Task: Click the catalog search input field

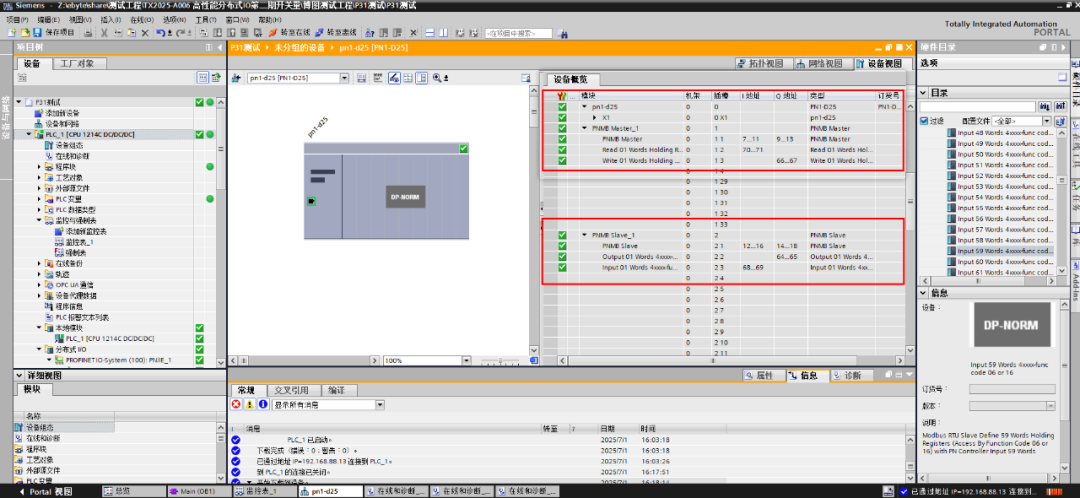Action: (x=977, y=107)
